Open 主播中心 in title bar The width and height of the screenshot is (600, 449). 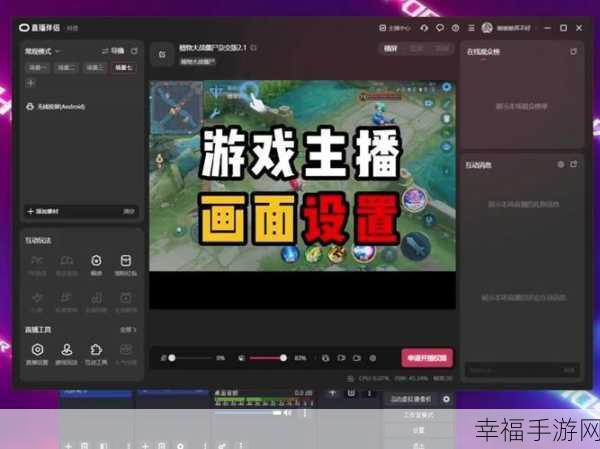395,28
